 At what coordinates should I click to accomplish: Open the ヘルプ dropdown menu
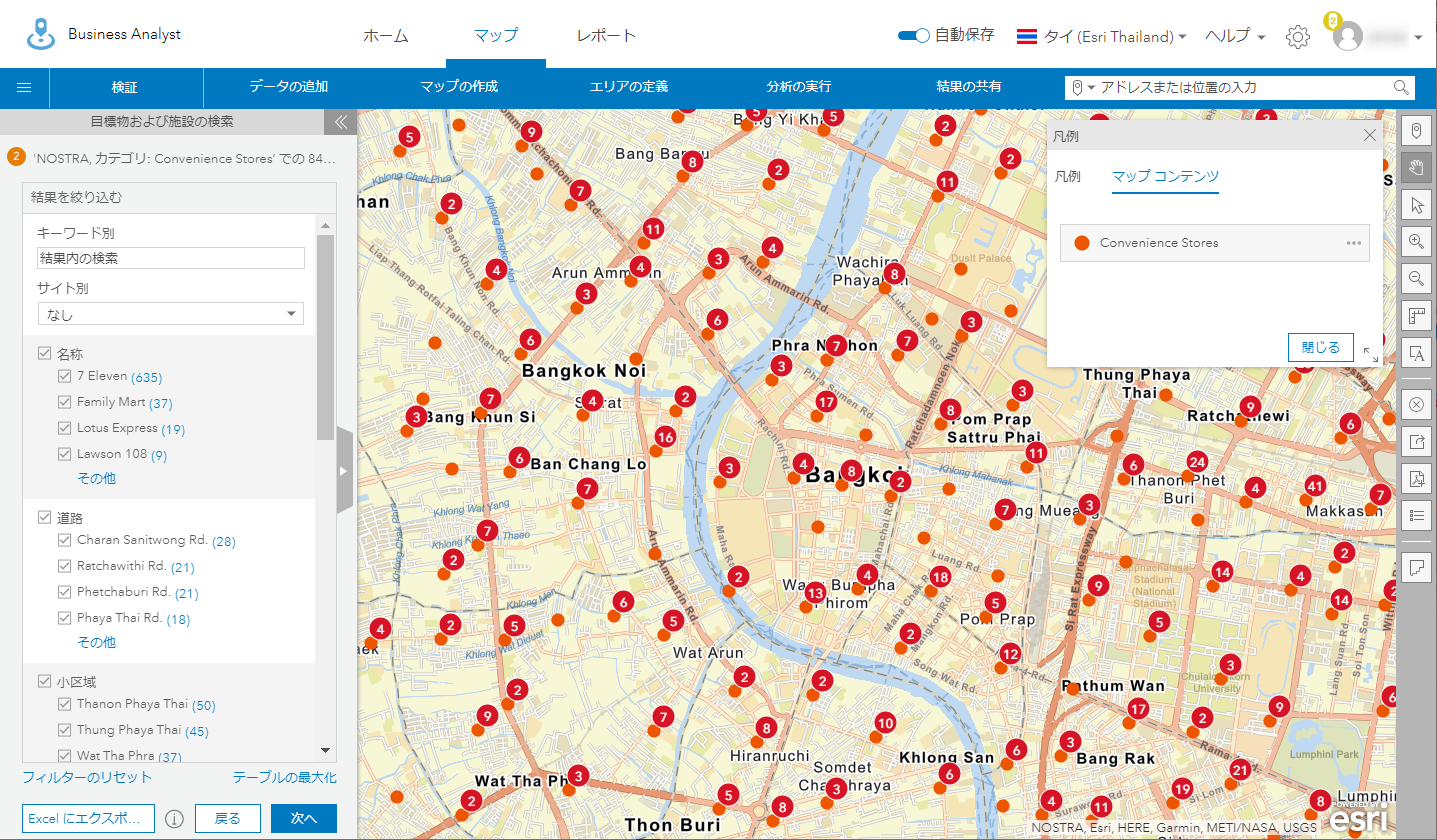tap(1235, 37)
